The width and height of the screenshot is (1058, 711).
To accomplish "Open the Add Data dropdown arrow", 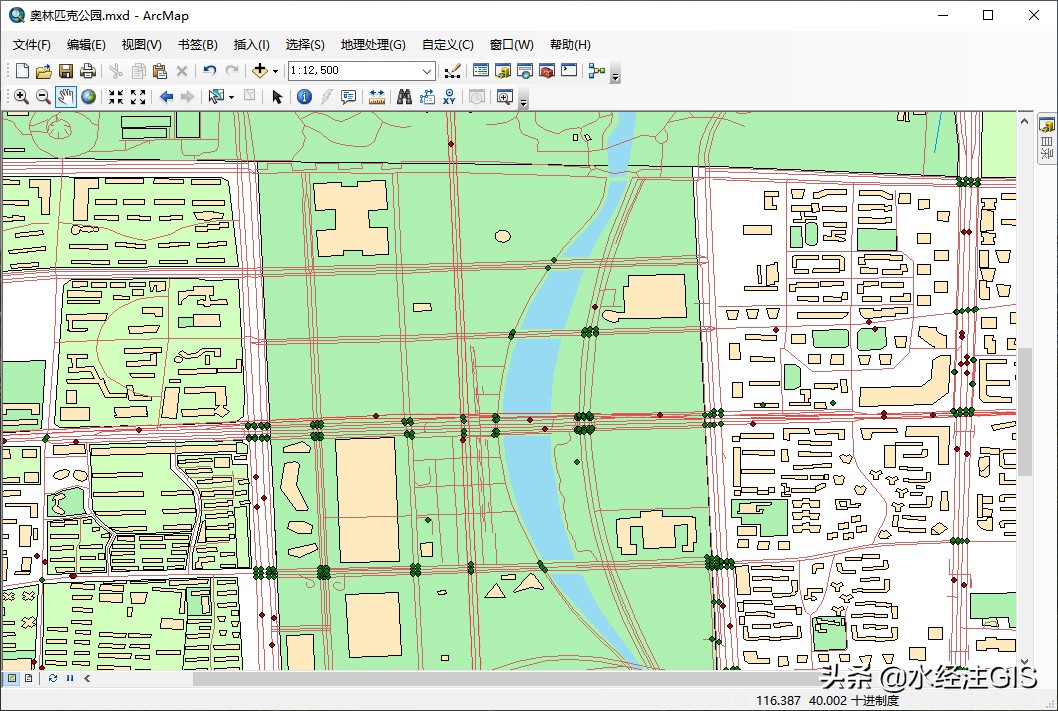I will click(x=276, y=71).
